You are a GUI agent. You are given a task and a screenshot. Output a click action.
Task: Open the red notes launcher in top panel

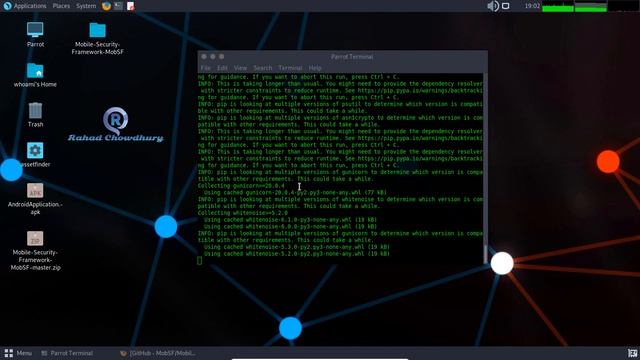[130, 6]
